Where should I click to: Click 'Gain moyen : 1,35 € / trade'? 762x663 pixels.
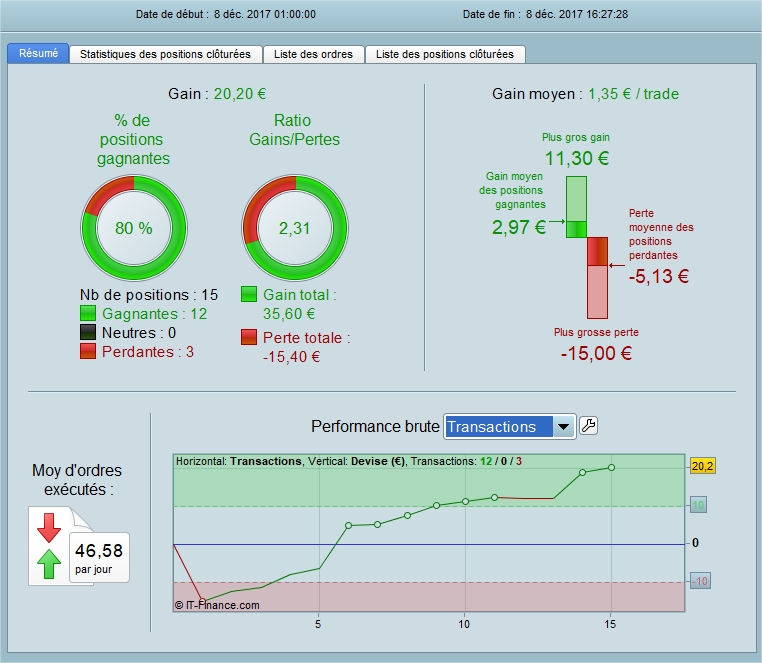585,94
